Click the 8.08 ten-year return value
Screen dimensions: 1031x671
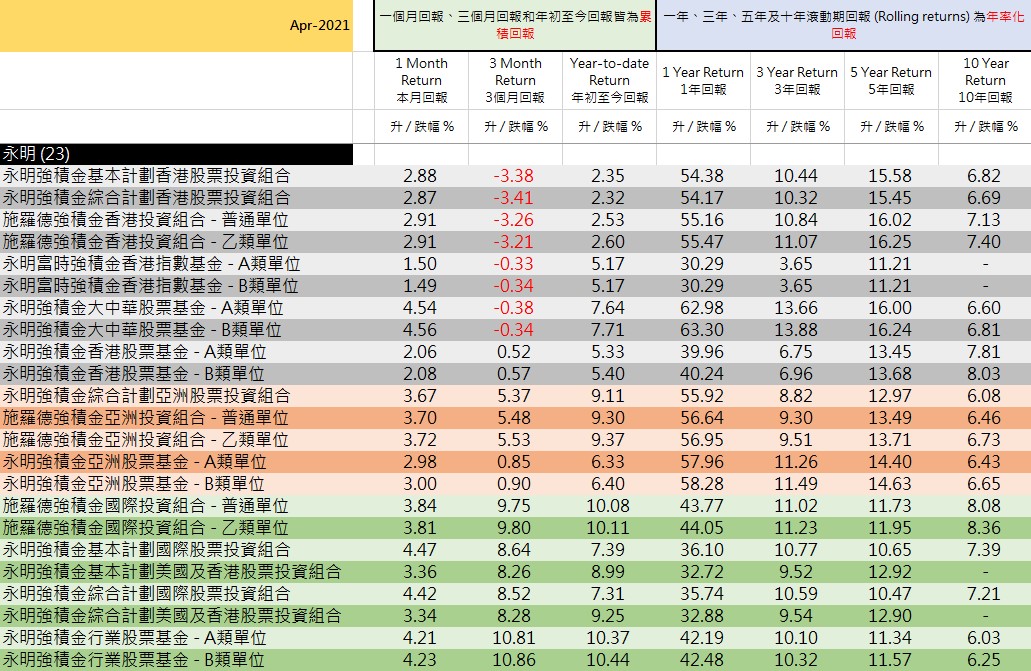(984, 506)
